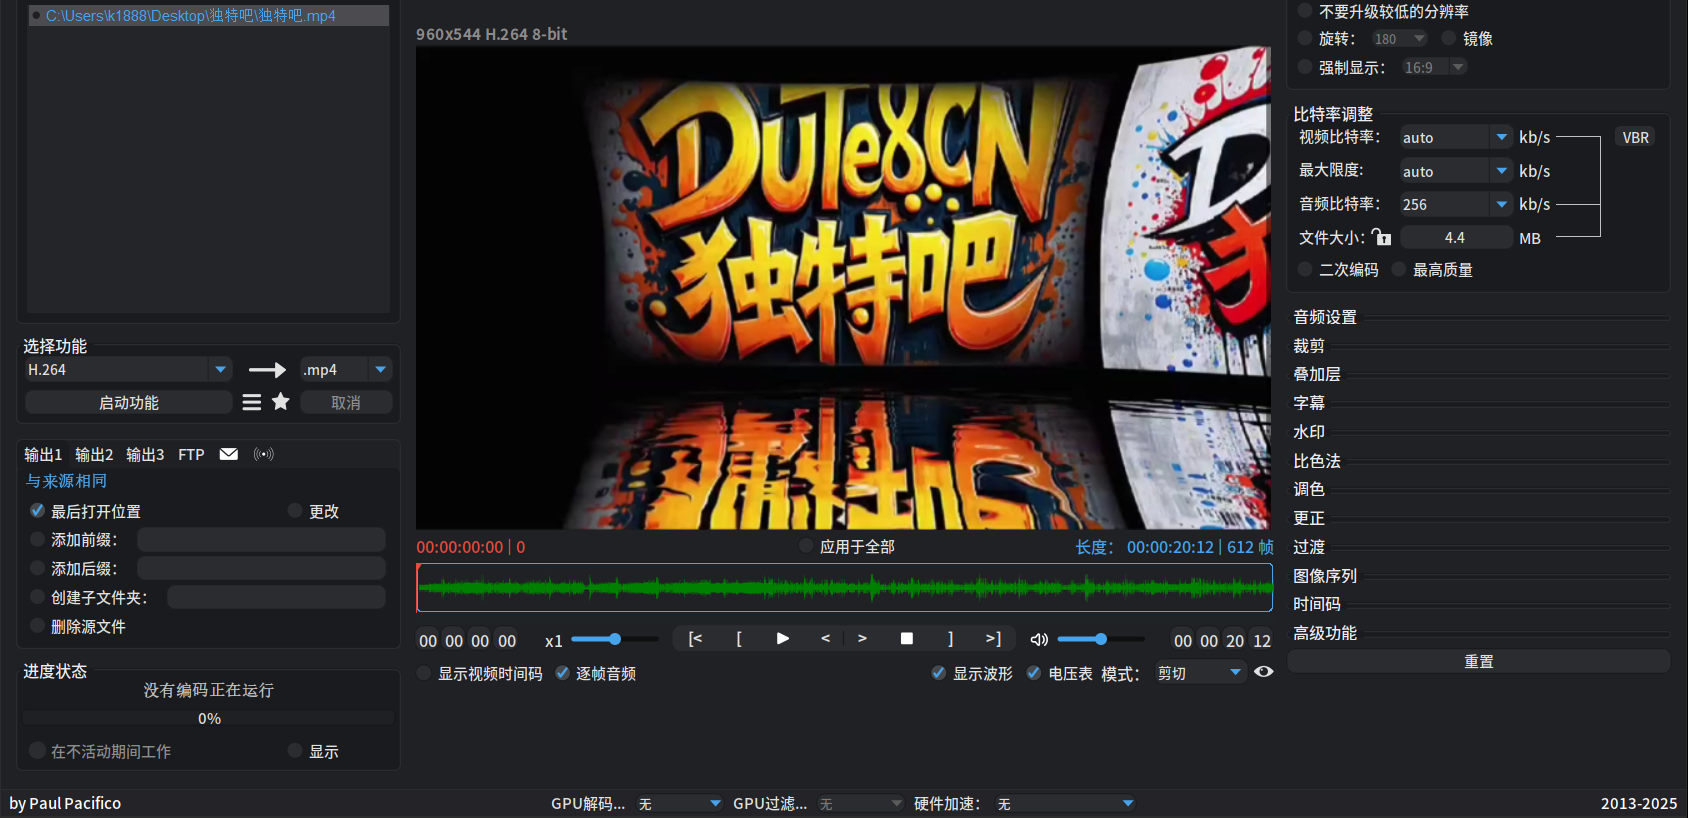Step back one frame with the < button

pos(825,638)
